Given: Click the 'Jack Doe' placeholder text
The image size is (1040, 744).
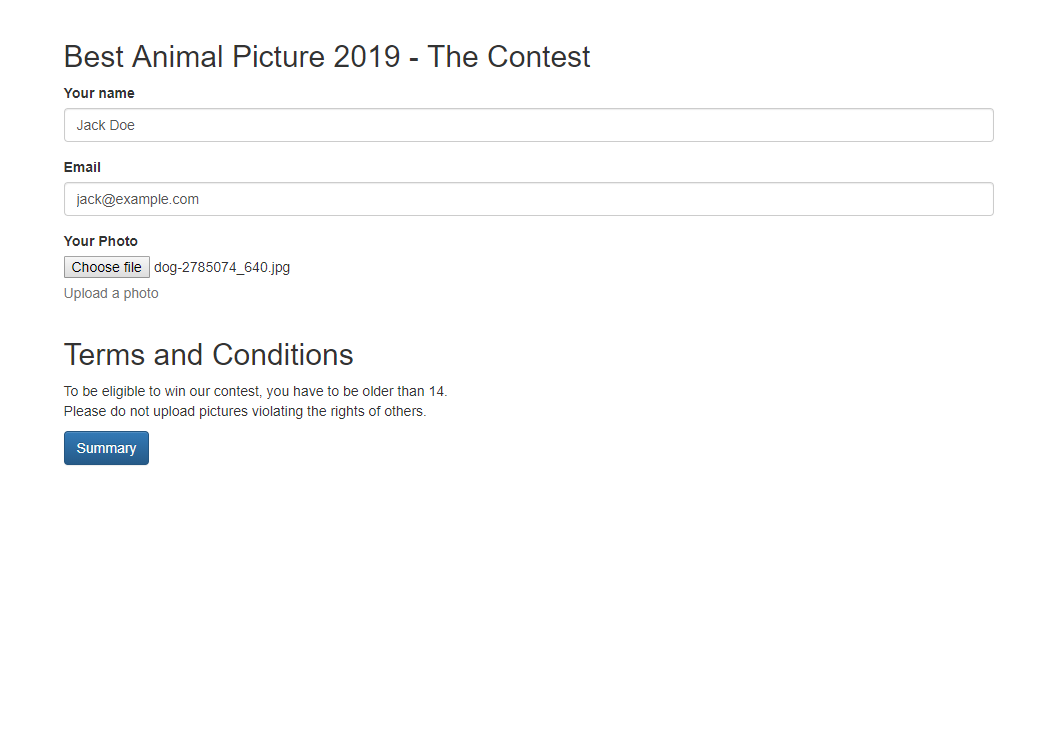Looking at the screenshot, I should (x=106, y=125).
